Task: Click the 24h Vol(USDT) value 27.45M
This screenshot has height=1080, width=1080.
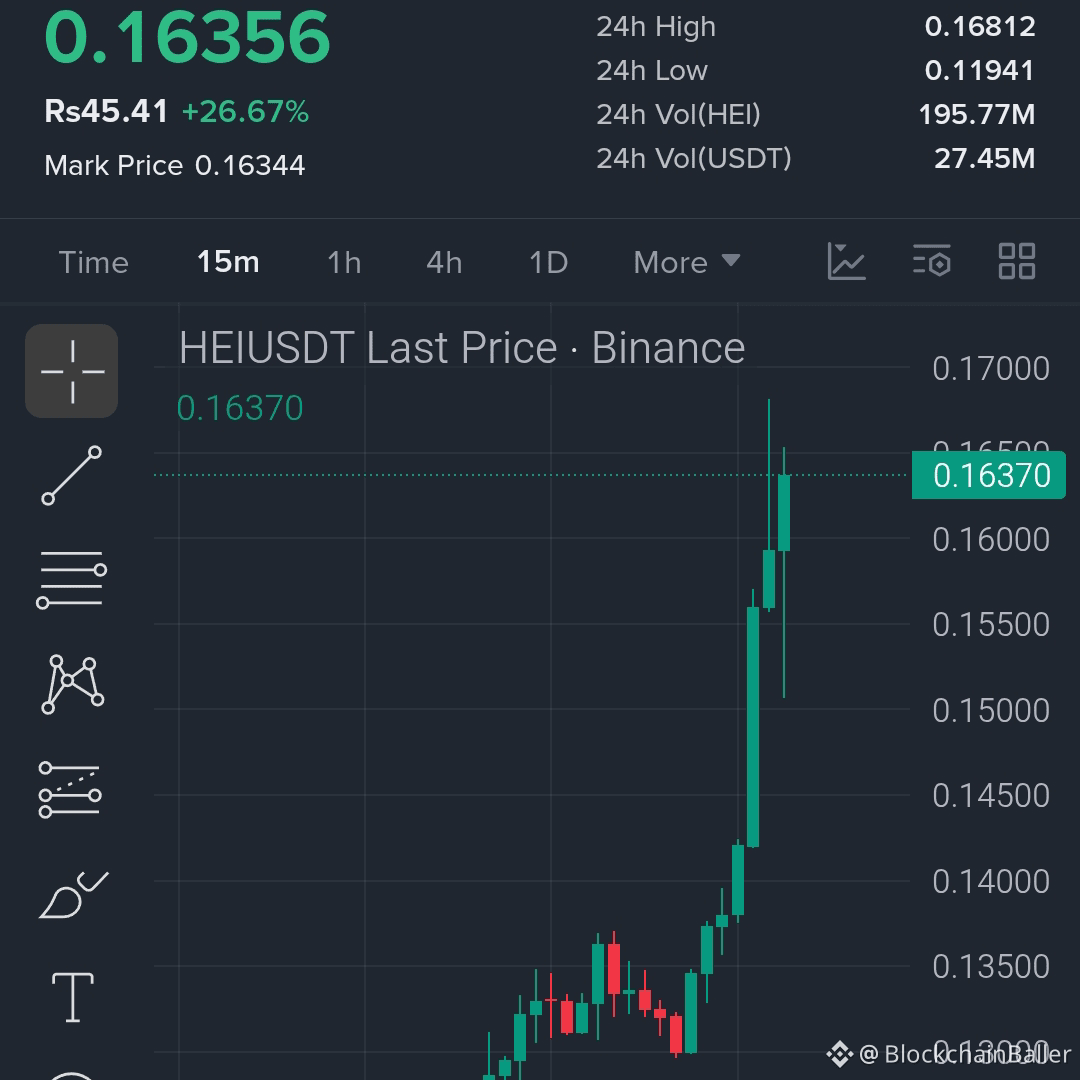Action: click(984, 158)
